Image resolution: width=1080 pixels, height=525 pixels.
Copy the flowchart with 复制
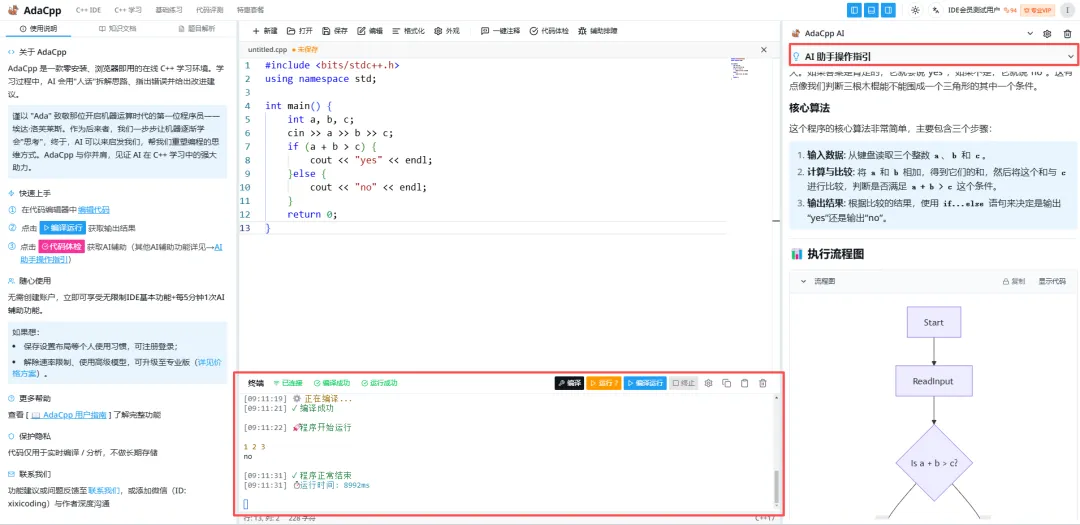click(x=1012, y=281)
